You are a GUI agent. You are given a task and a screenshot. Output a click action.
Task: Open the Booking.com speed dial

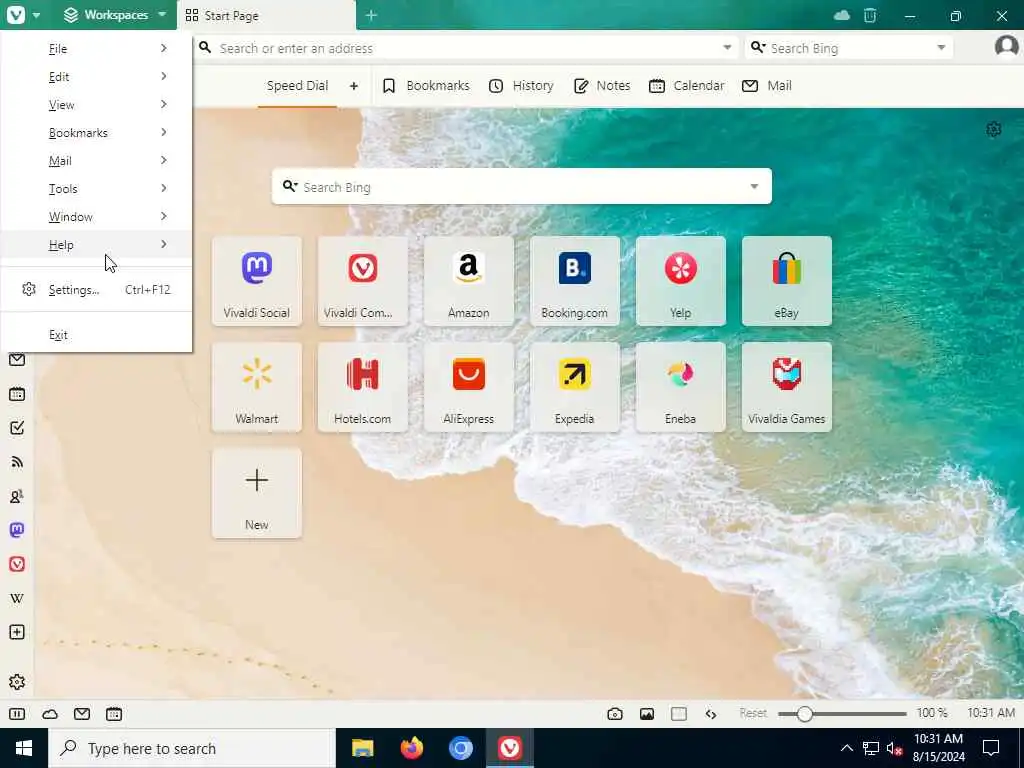pyautogui.click(x=575, y=281)
